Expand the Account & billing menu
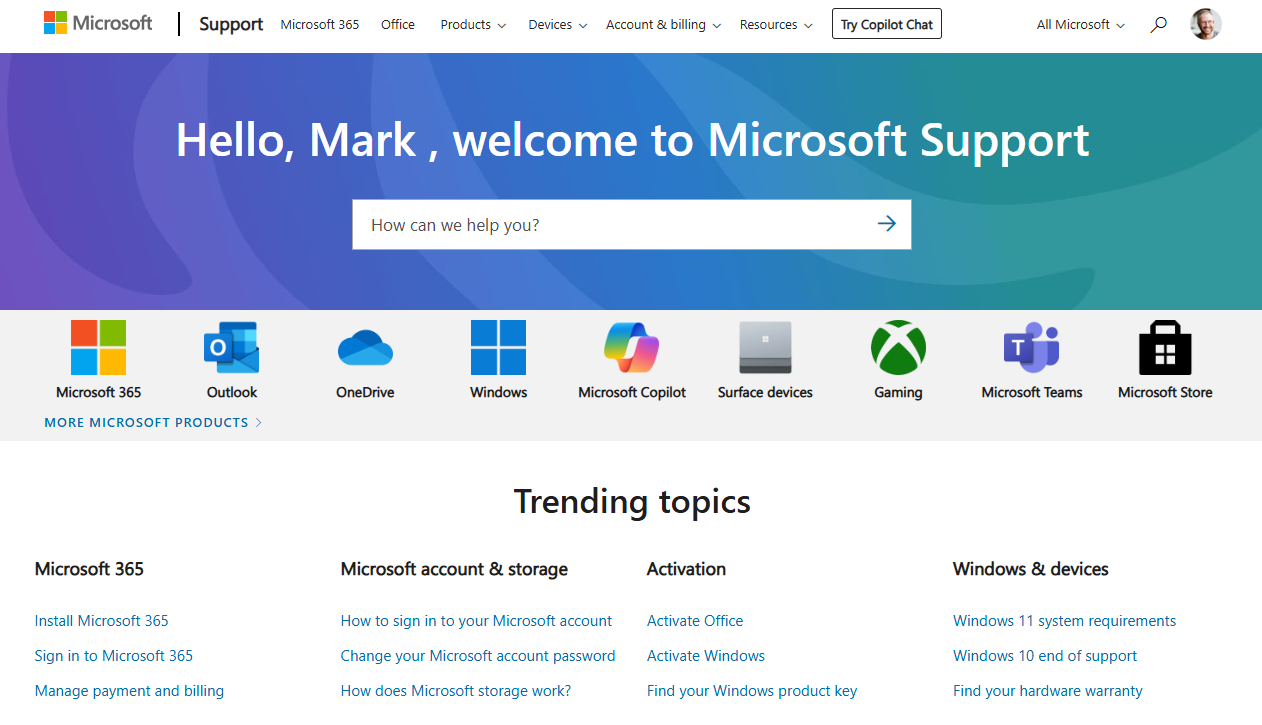 [663, 24]
